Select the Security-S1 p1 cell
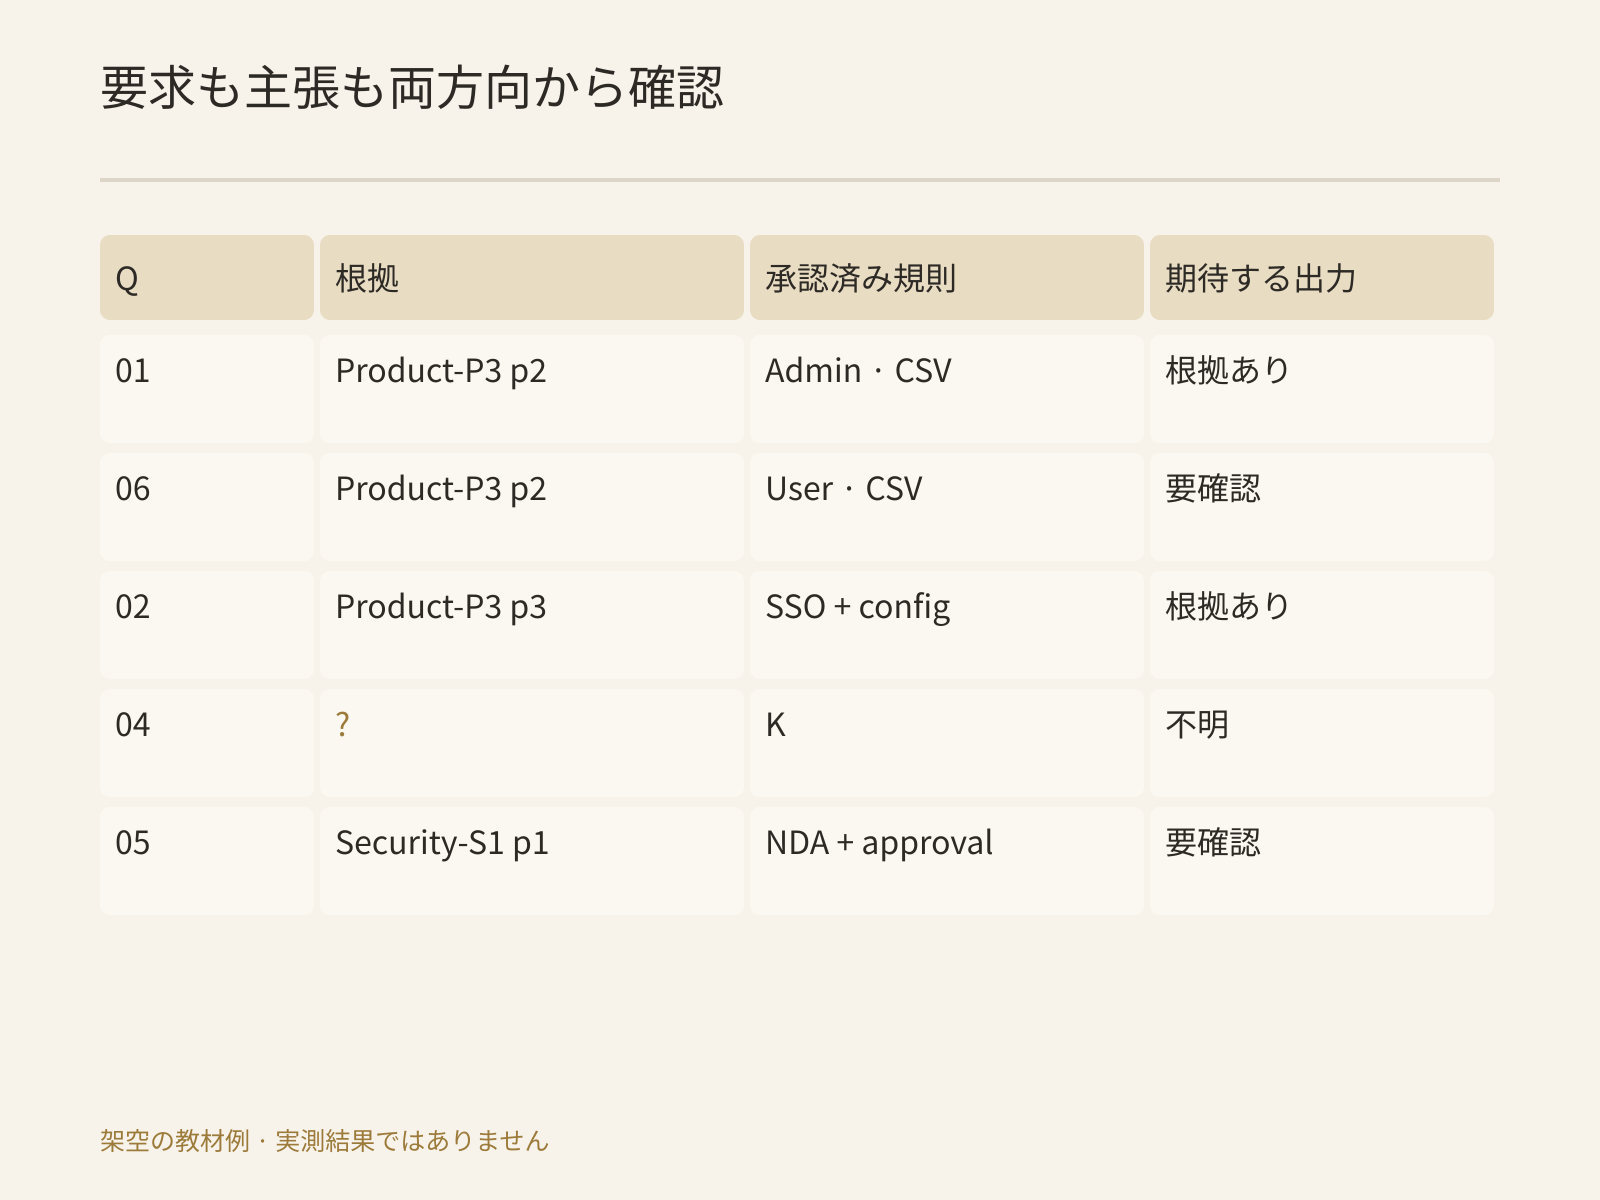The height and width of the screenshot is (1200, 1600). tap(532, 861)
